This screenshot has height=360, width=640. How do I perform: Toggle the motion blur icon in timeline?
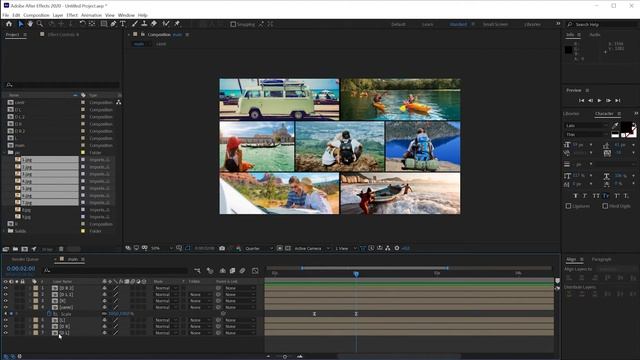[x=242, y=271]
